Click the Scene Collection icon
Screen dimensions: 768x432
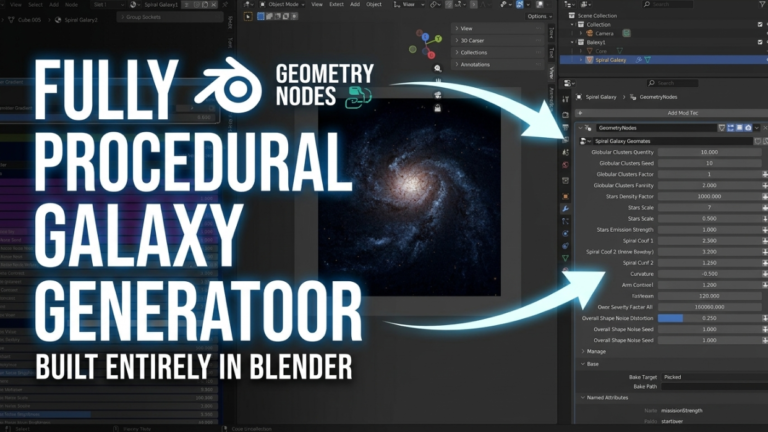point(572,16)
